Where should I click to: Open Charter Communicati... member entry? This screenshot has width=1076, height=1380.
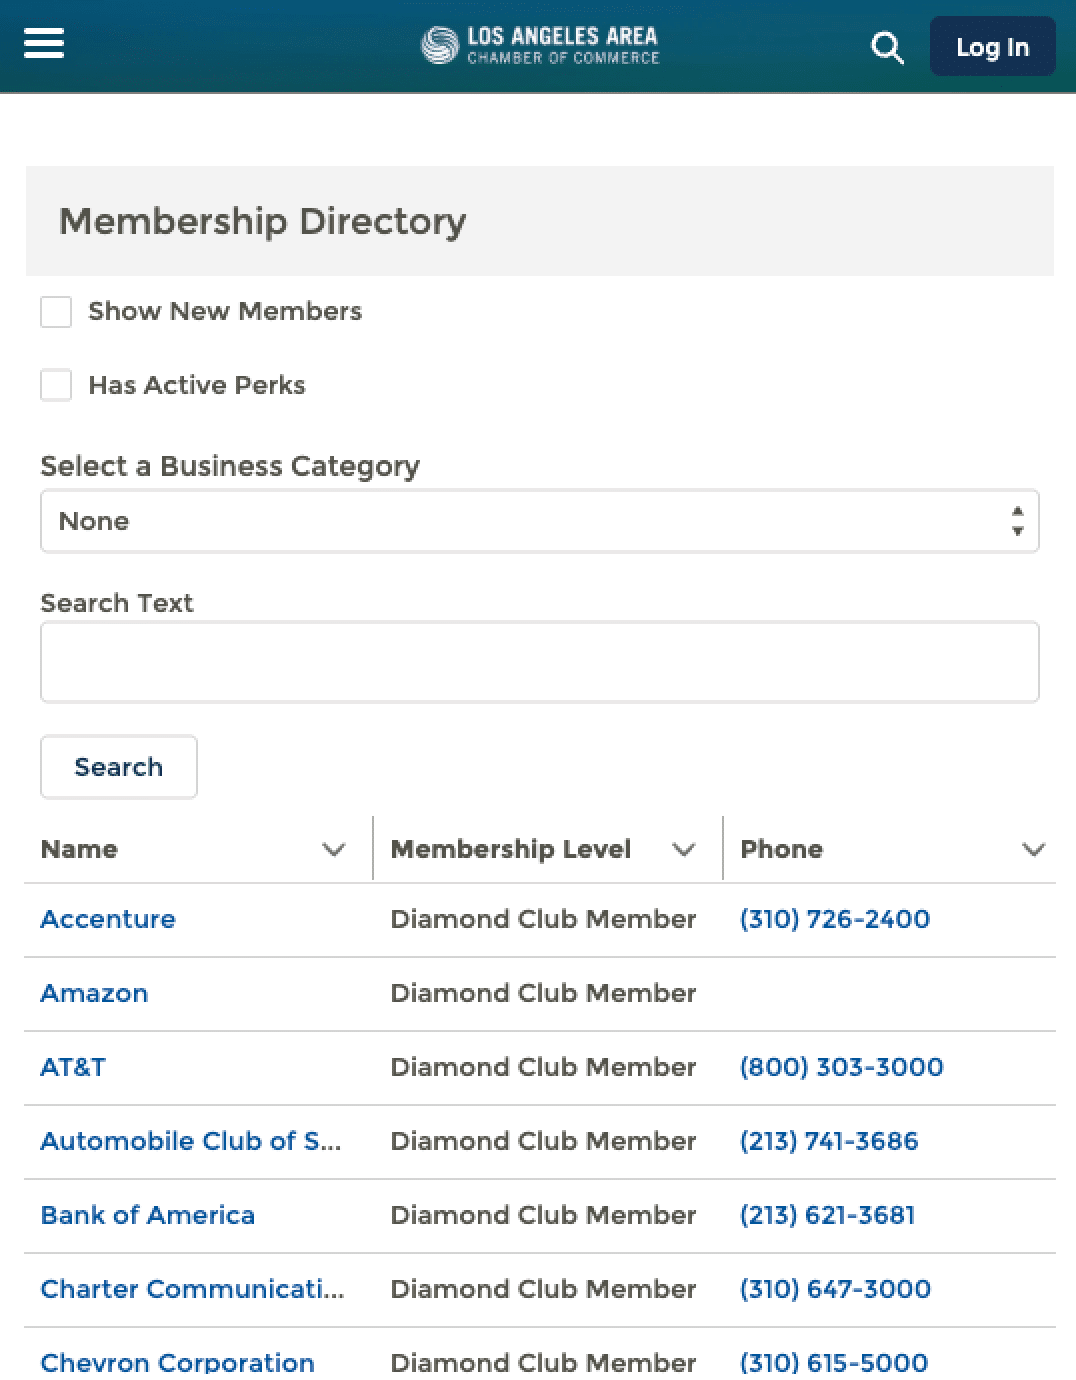coord(192,1289)
